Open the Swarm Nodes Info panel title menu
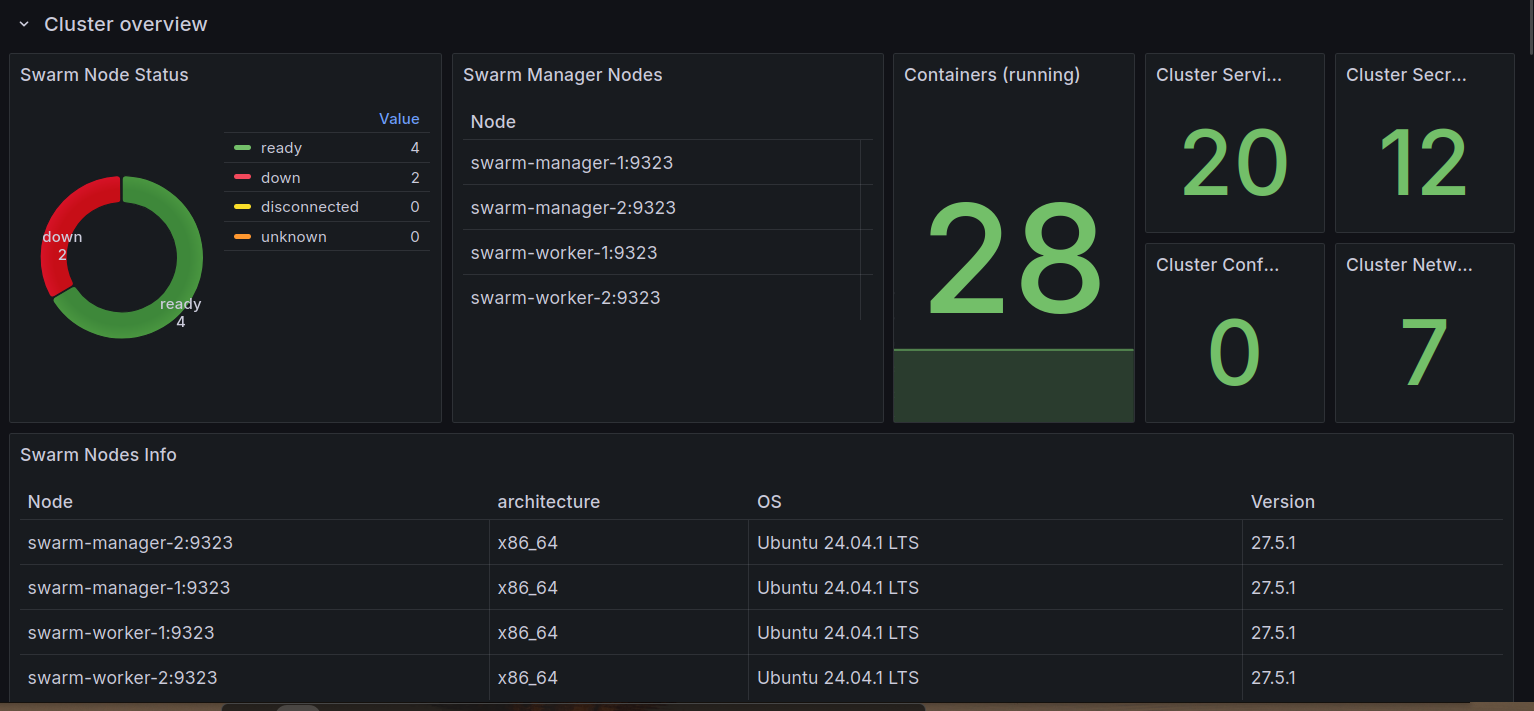 coord(98,455)
